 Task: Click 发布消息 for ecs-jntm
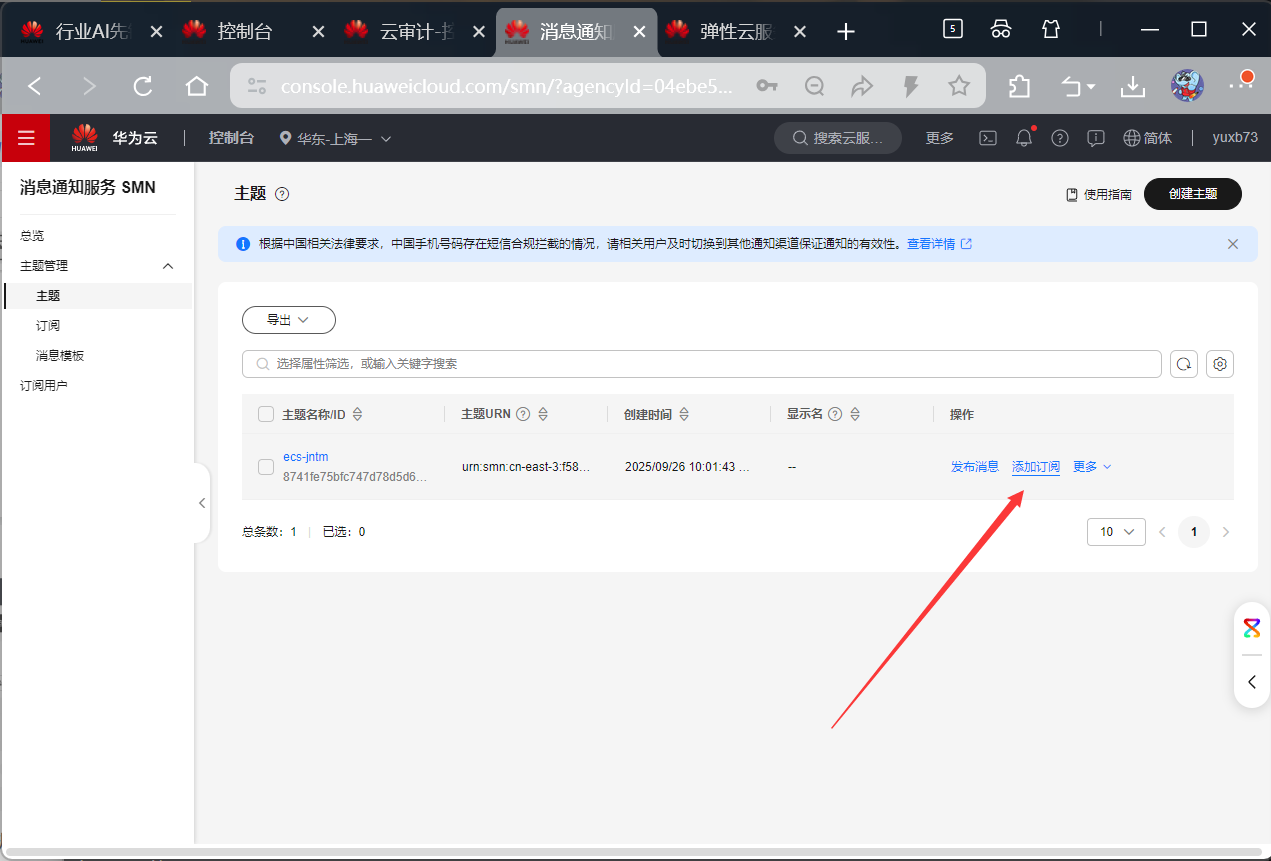[x=975, y=467]
